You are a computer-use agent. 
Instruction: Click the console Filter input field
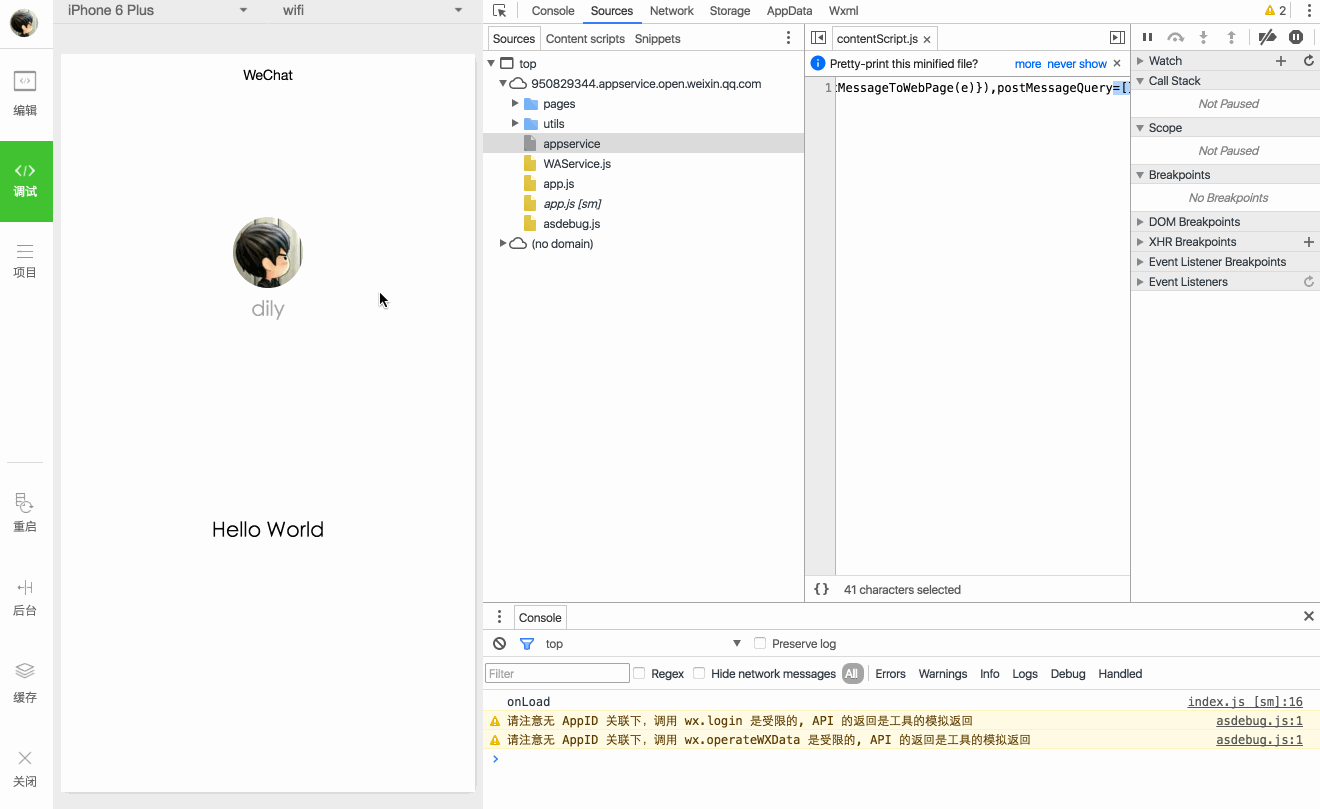click(556, 673)
